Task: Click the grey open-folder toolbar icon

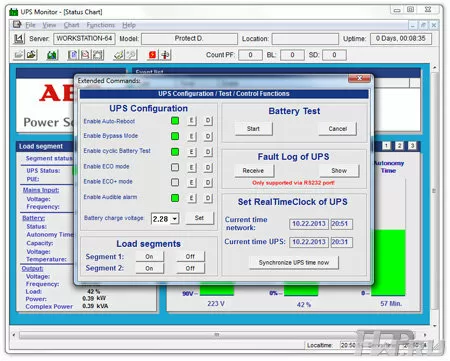Action: tap(19, 55)
